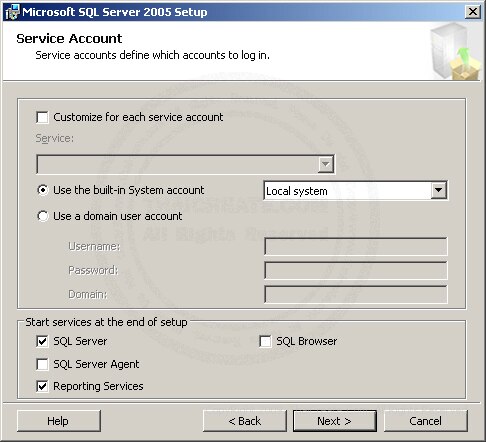Check the SQL Browser checkbox
This screenshot has height=442, width=486.
(x=265, y=341)
